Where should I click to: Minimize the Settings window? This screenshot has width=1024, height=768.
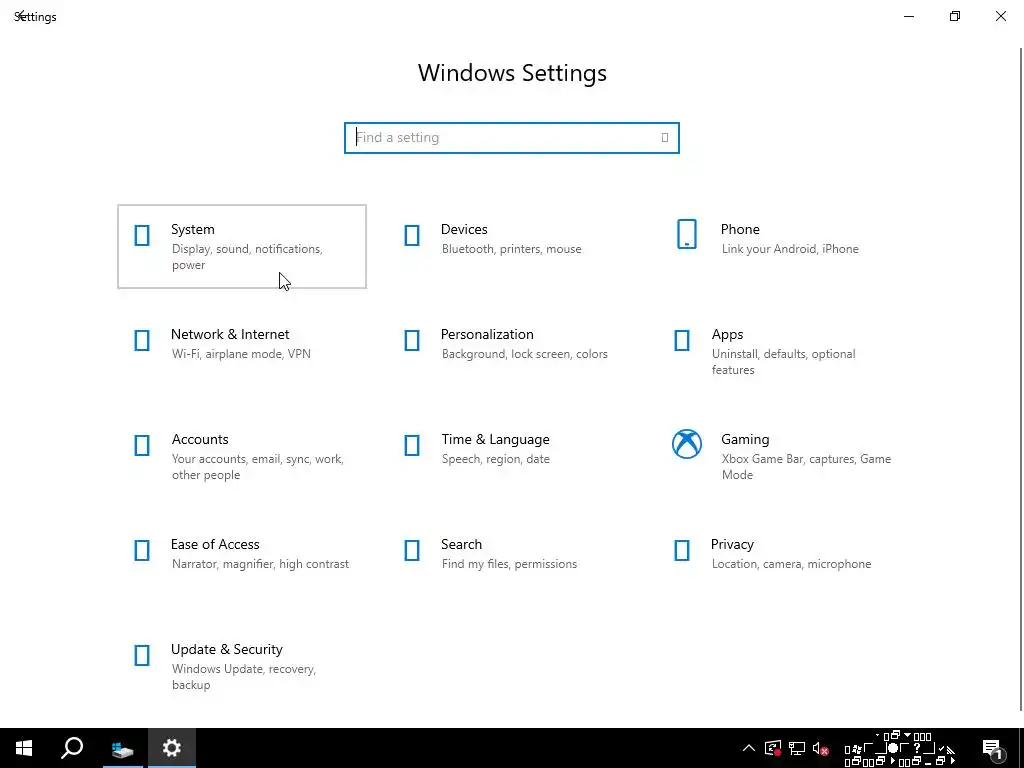[x=909, y=16]
